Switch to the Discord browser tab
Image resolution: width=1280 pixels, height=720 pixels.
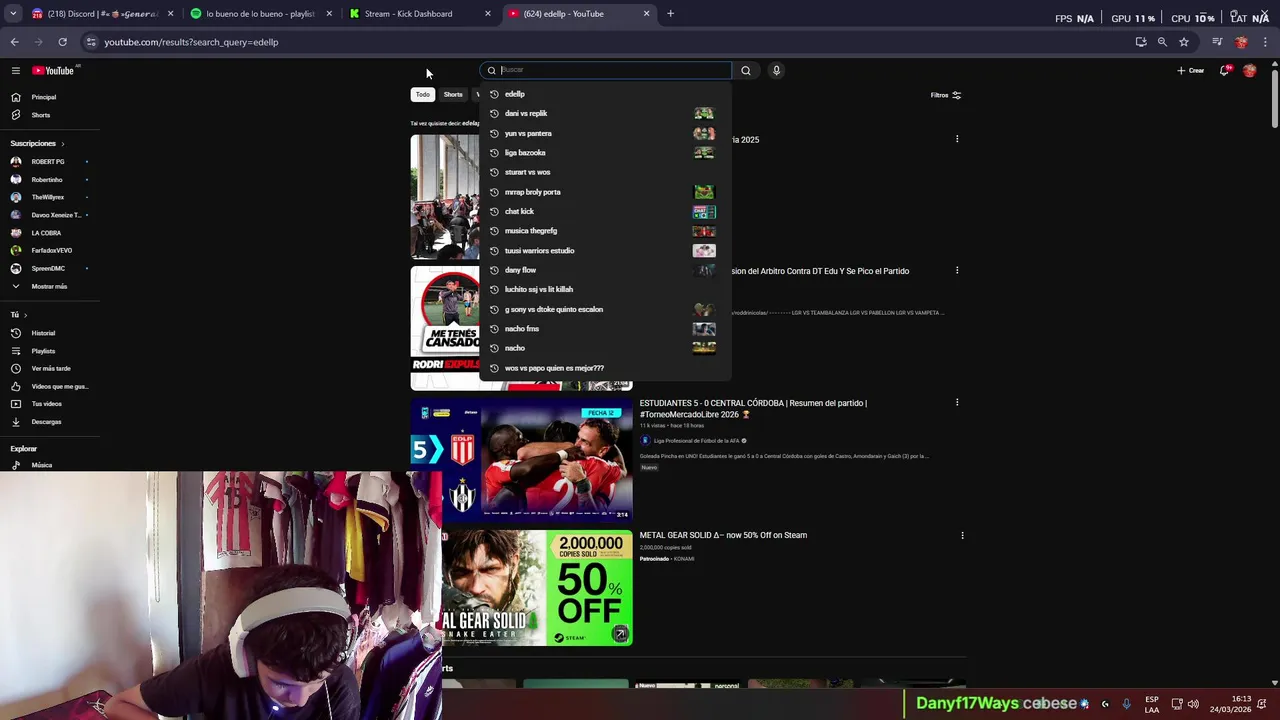pos(102,14)
